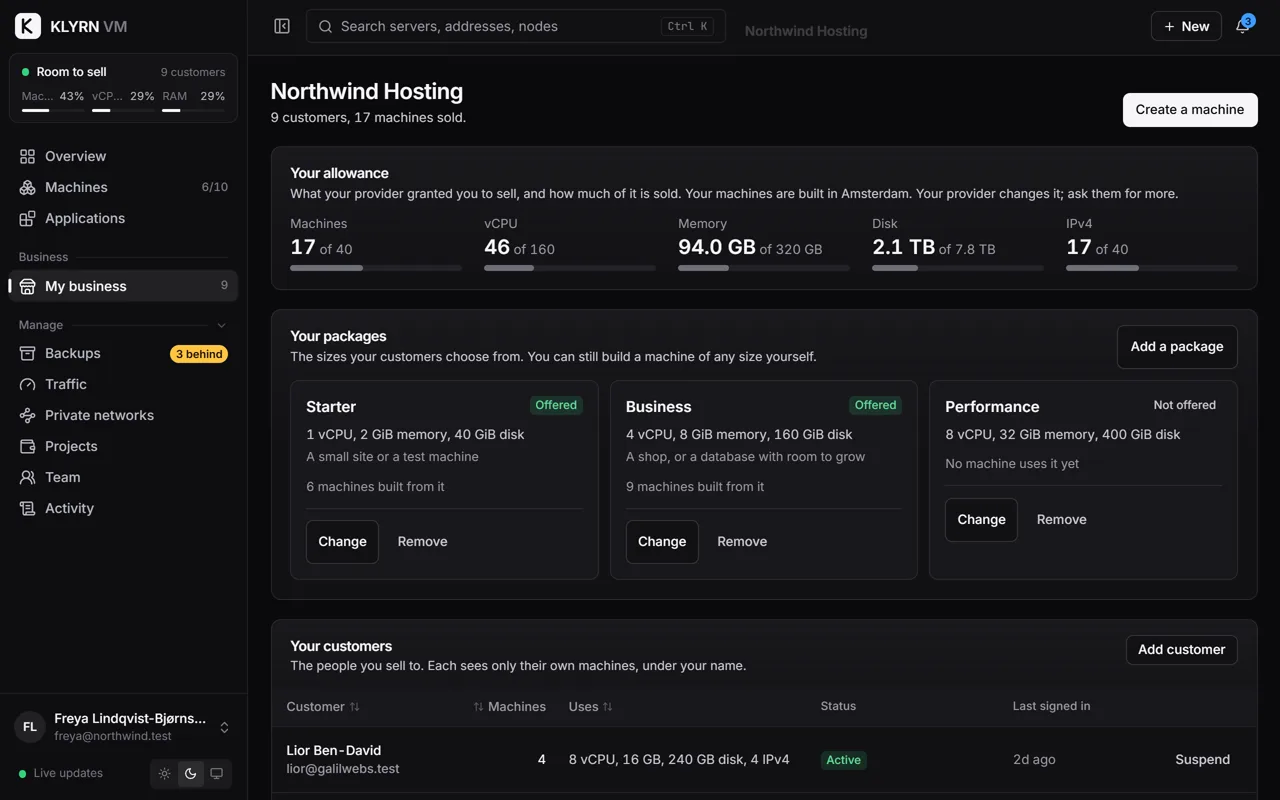The width and height of the screenshot is (1280, 800).
Task: Open the Projects page
Action: point(123,446)
